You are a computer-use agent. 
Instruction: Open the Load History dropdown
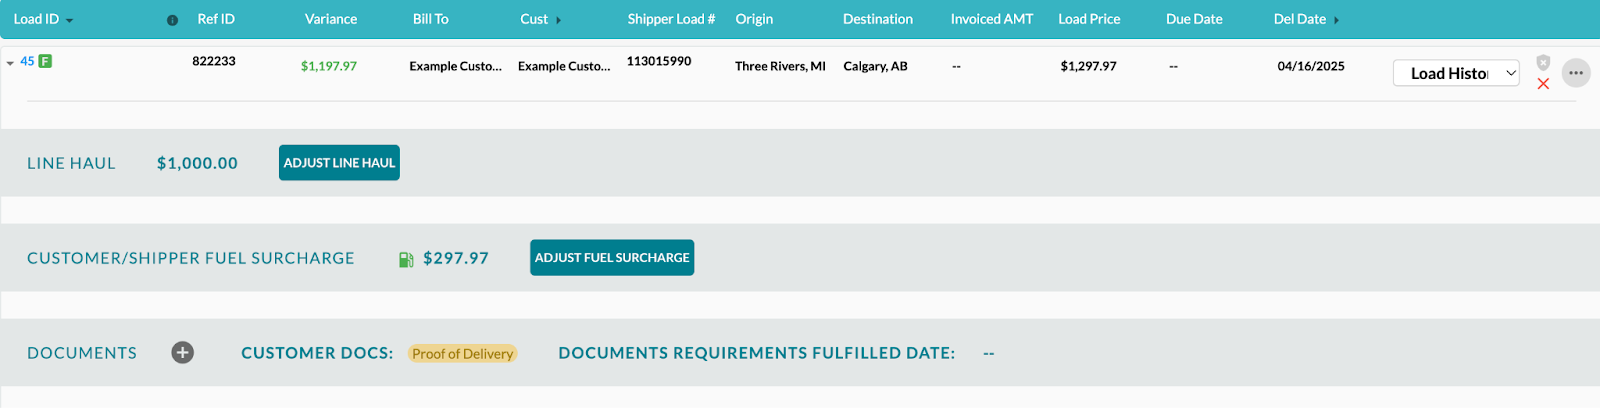pos(1456,73)
